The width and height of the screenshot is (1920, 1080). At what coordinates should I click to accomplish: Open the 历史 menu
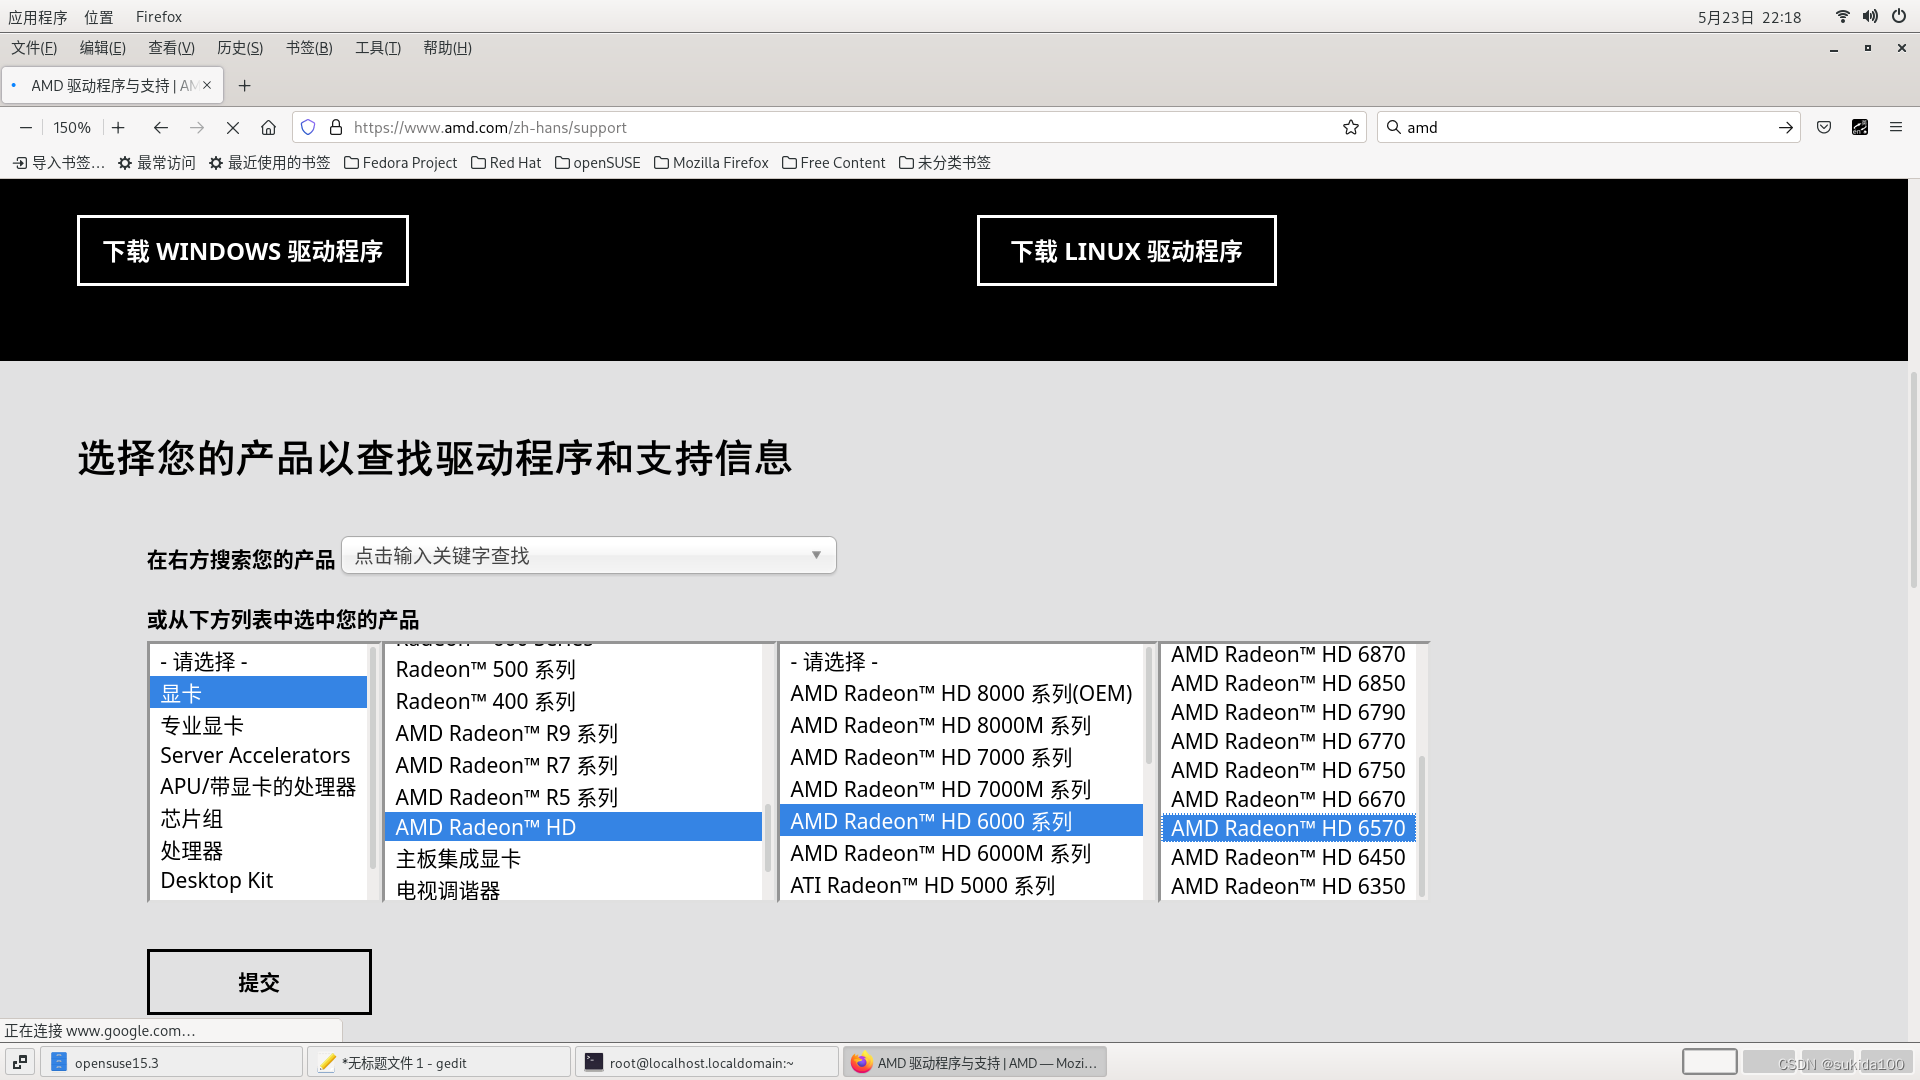pos(240,48)
